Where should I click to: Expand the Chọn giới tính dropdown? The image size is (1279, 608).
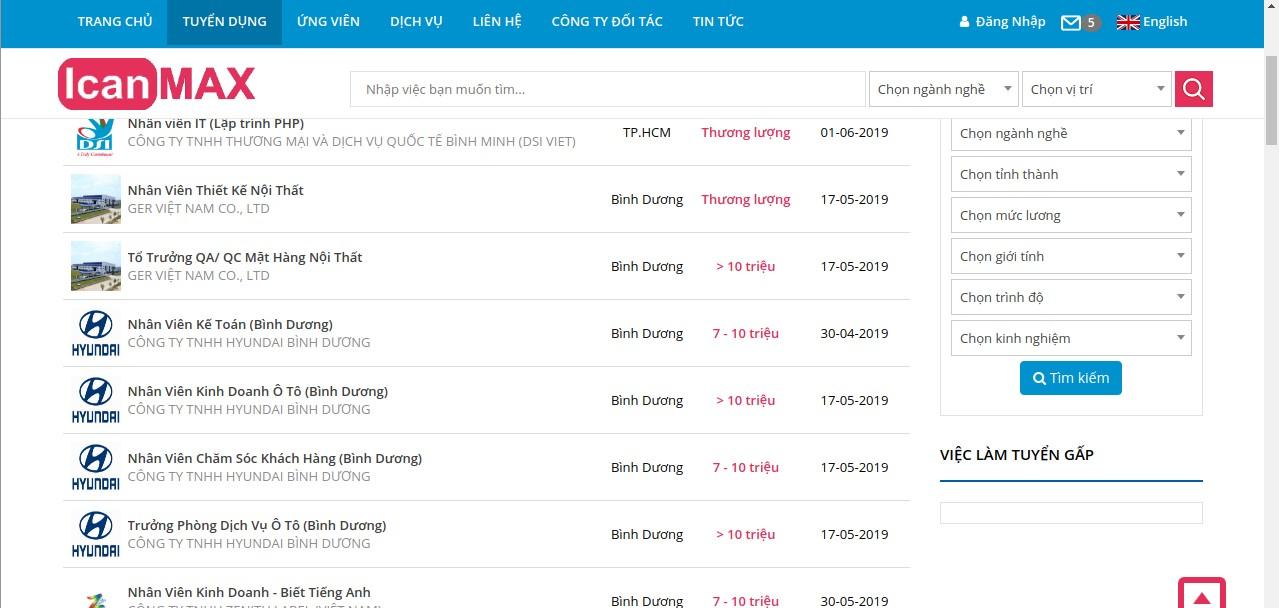[1071, 256]
